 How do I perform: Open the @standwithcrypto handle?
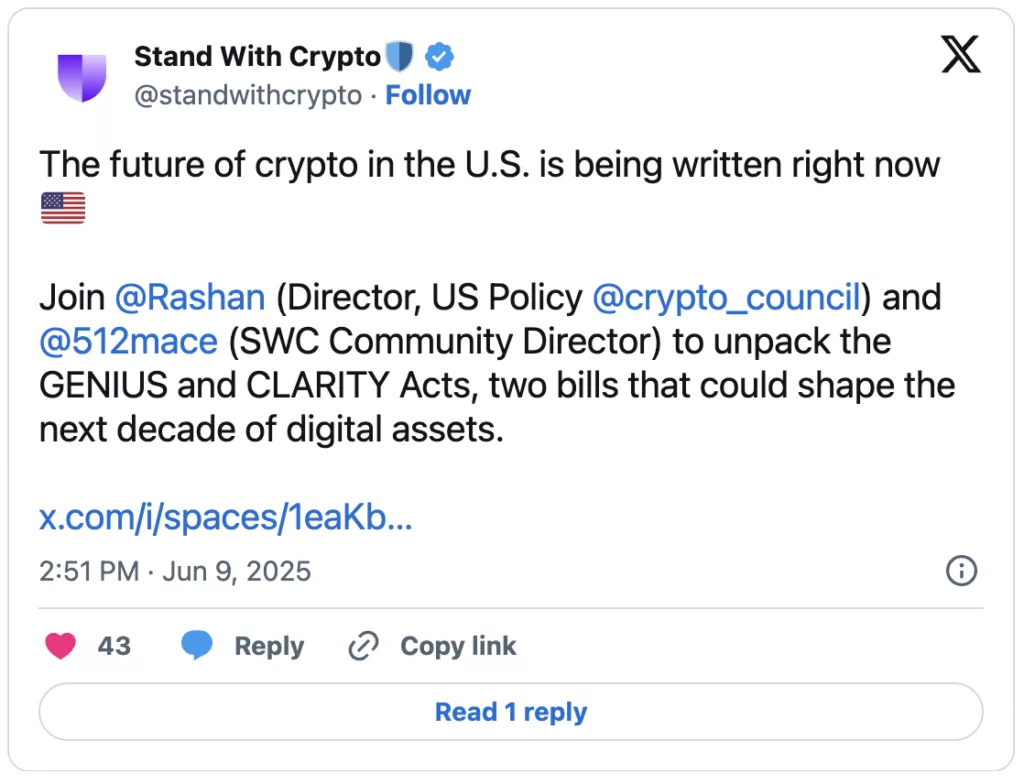coord(248,95)
